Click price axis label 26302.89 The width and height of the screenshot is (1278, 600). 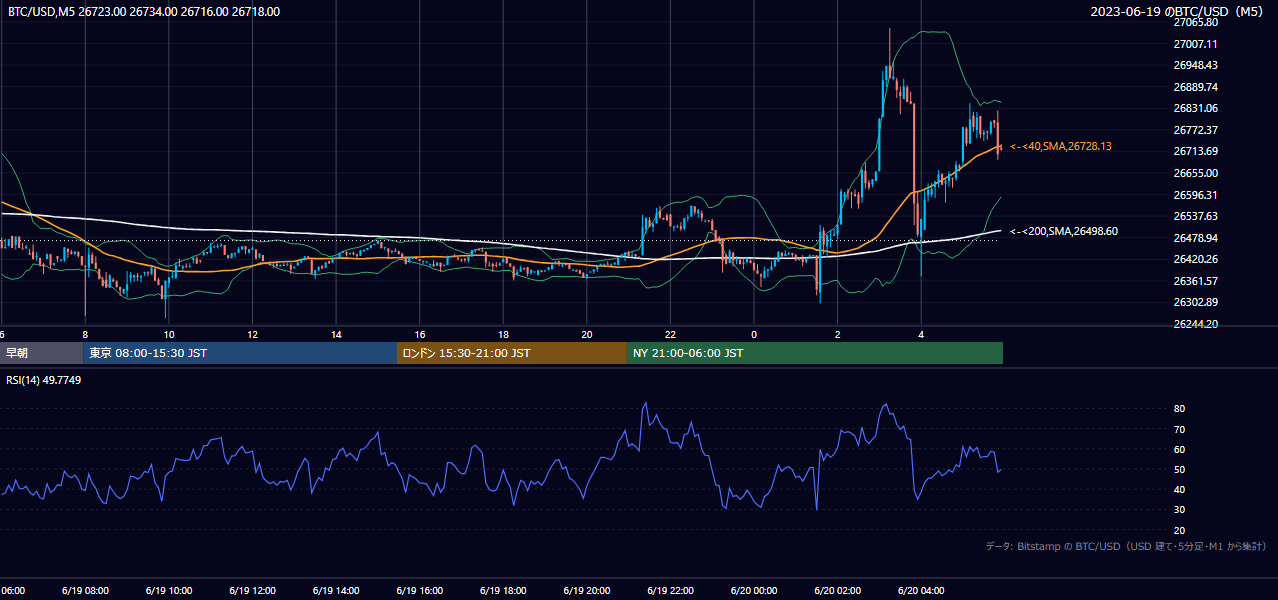click(1195, 302)
